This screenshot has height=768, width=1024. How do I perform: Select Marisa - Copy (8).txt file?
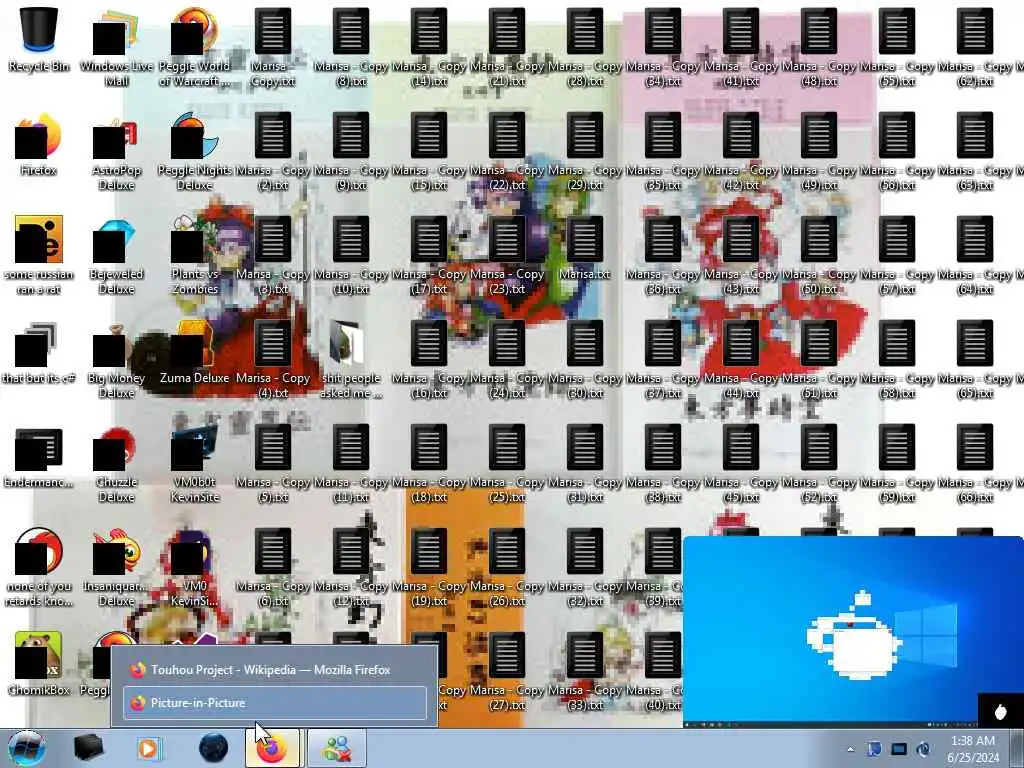[x=351, y=47]
